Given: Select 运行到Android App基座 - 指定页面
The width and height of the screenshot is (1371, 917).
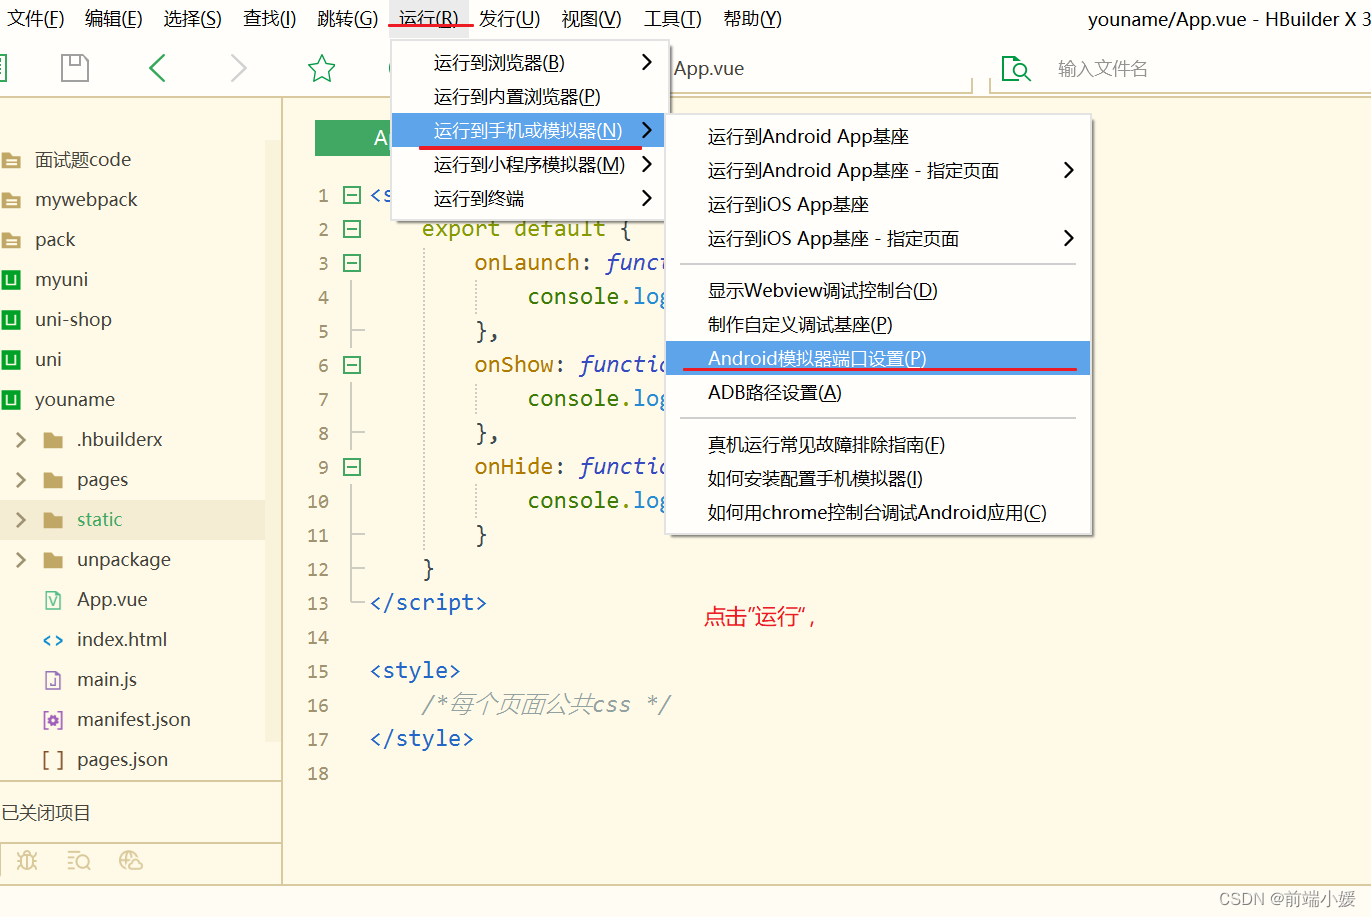Looking at the screenshot, I should [879, 171].
